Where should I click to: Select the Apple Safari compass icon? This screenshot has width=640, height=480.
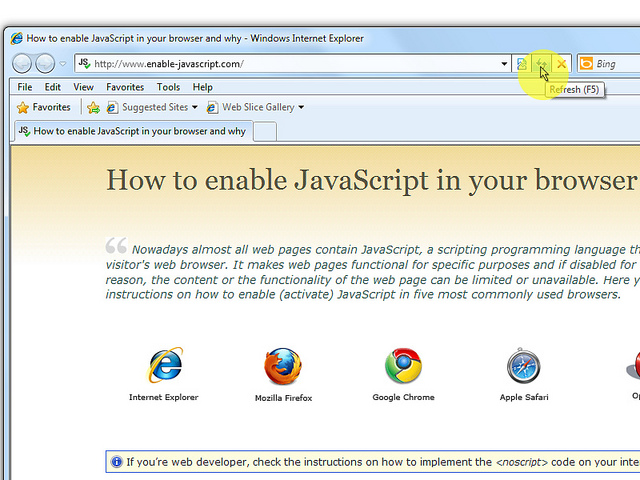pos(524,367)
